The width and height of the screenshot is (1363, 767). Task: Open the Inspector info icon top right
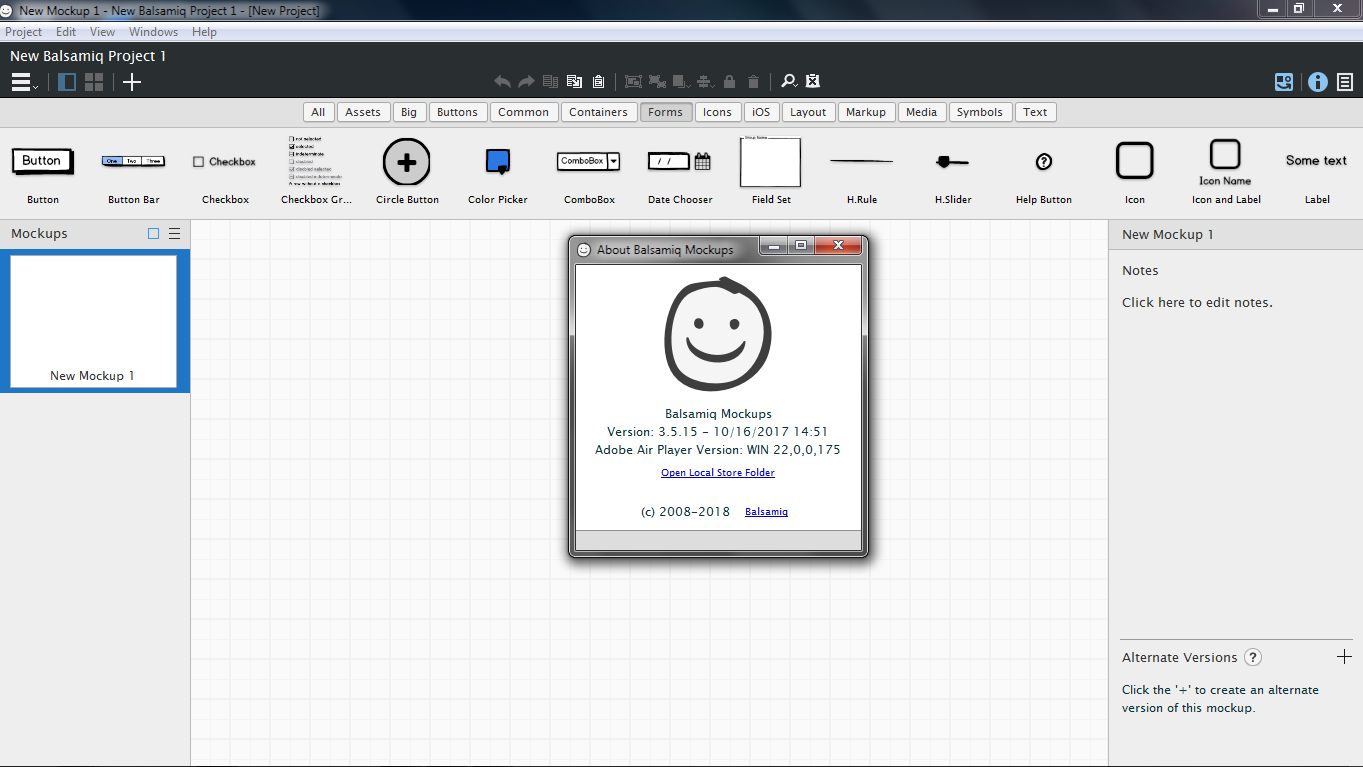tap(1317, 82)
